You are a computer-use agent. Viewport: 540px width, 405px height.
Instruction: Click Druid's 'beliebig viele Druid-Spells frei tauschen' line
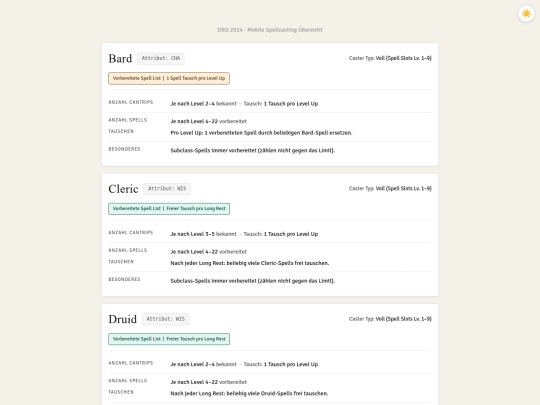[249, 394]
